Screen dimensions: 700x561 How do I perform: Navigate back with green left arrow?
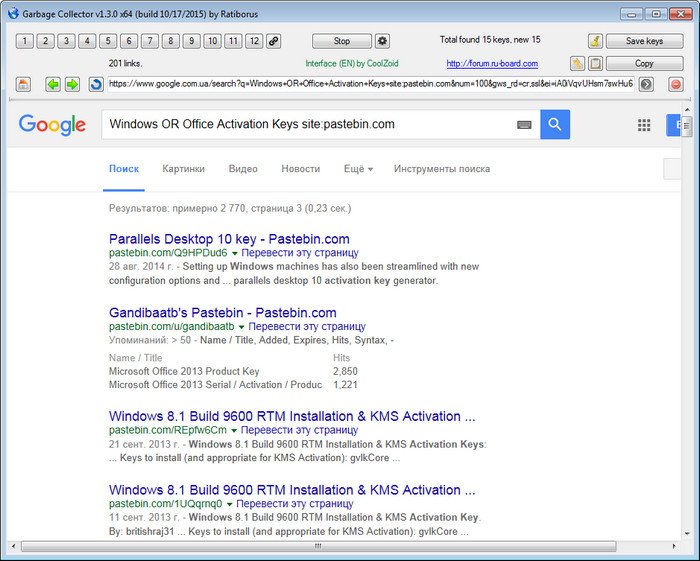tap(53, 84)
